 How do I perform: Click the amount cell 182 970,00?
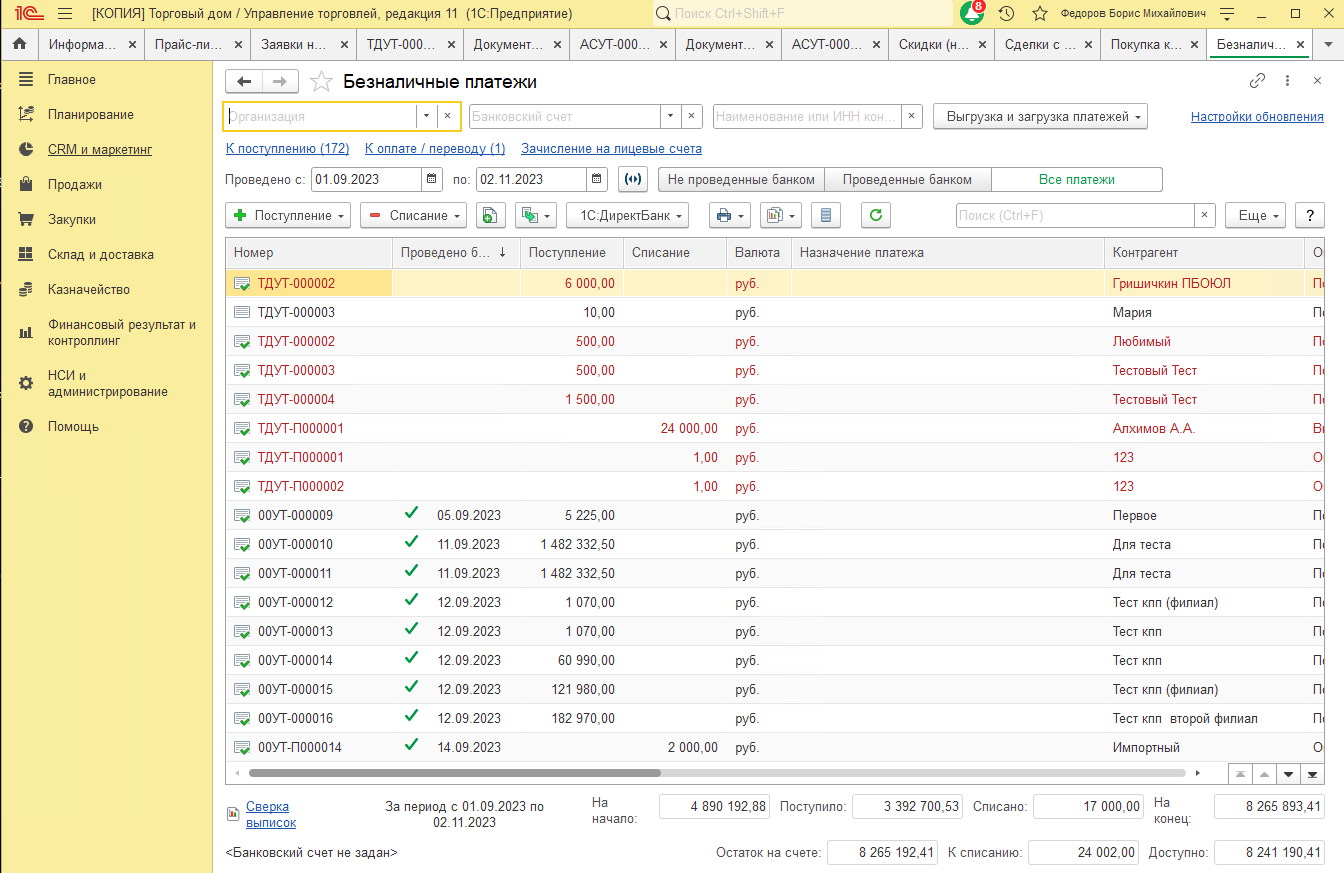tap(572, 718)
